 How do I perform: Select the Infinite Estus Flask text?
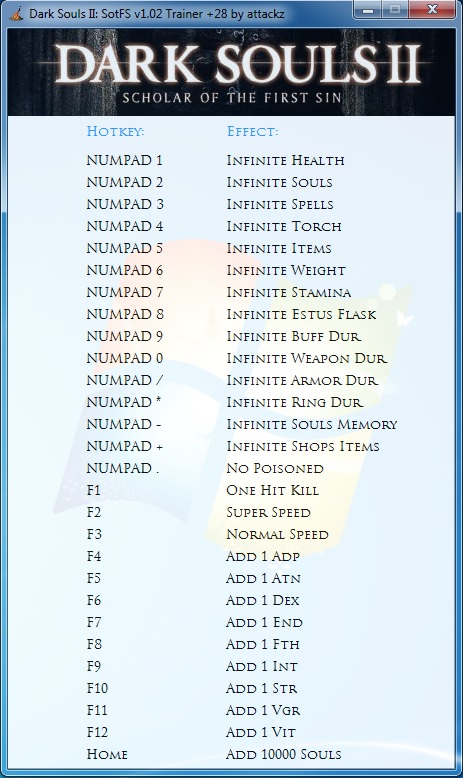(x=301, y=314)
